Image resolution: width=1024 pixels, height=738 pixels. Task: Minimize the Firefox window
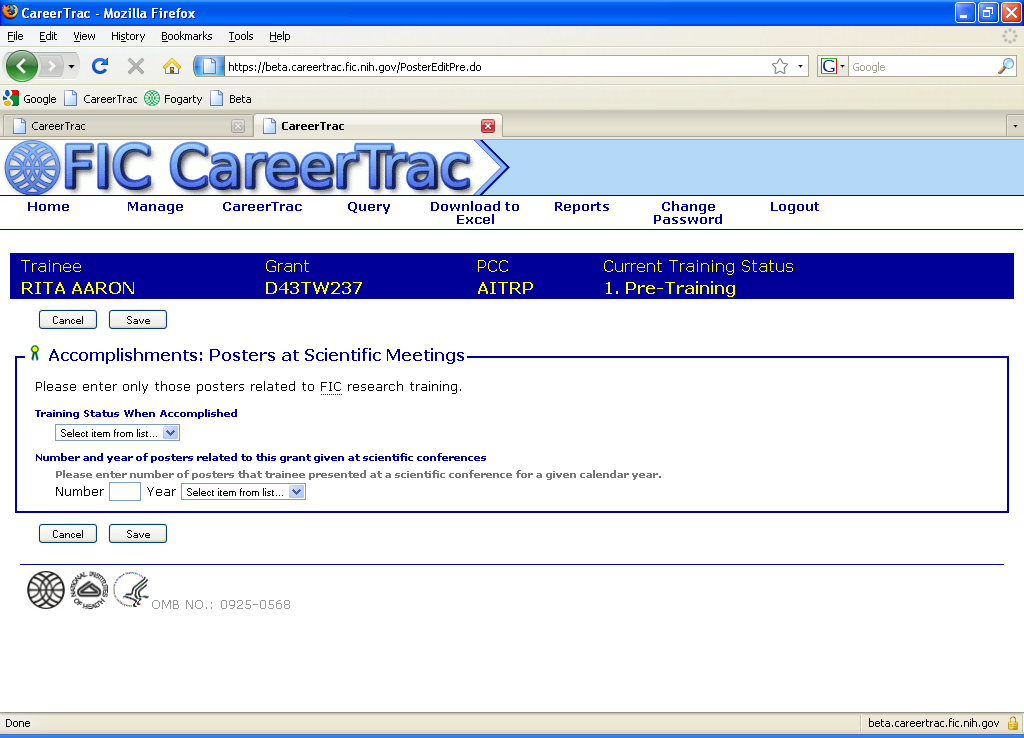click(965, 12)
